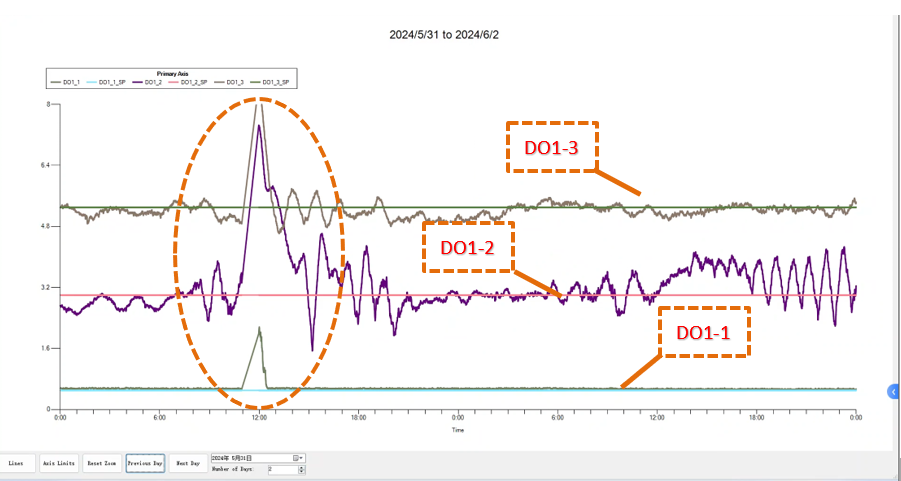The height and width of the screenshot is (481, 901).
Task: Click the Lines button
Action: point(16,463)
